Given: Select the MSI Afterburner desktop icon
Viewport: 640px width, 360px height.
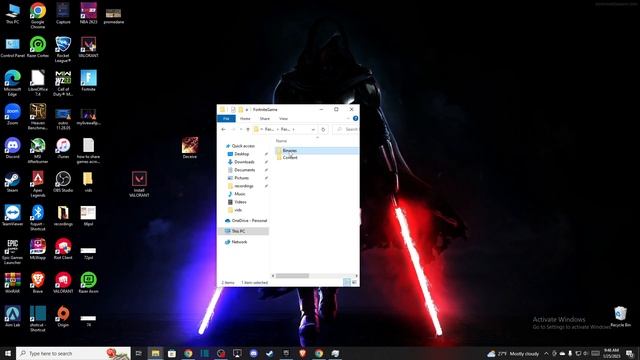Looking at the screenshot, I should 38,150.
